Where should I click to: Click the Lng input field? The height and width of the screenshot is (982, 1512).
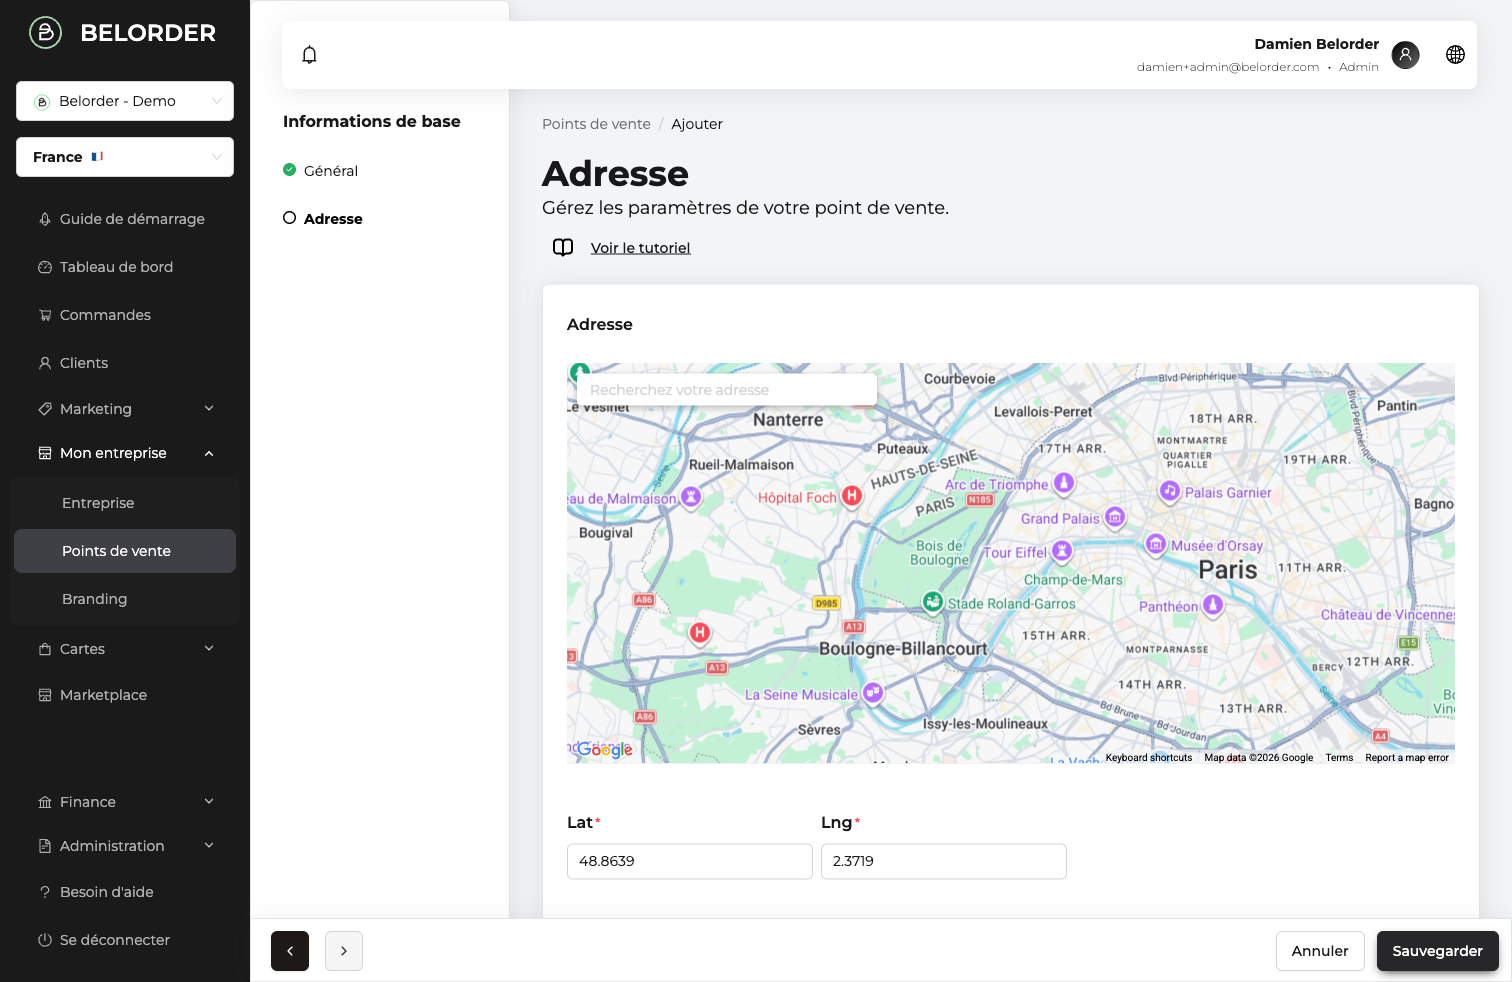tap(944, 861)
